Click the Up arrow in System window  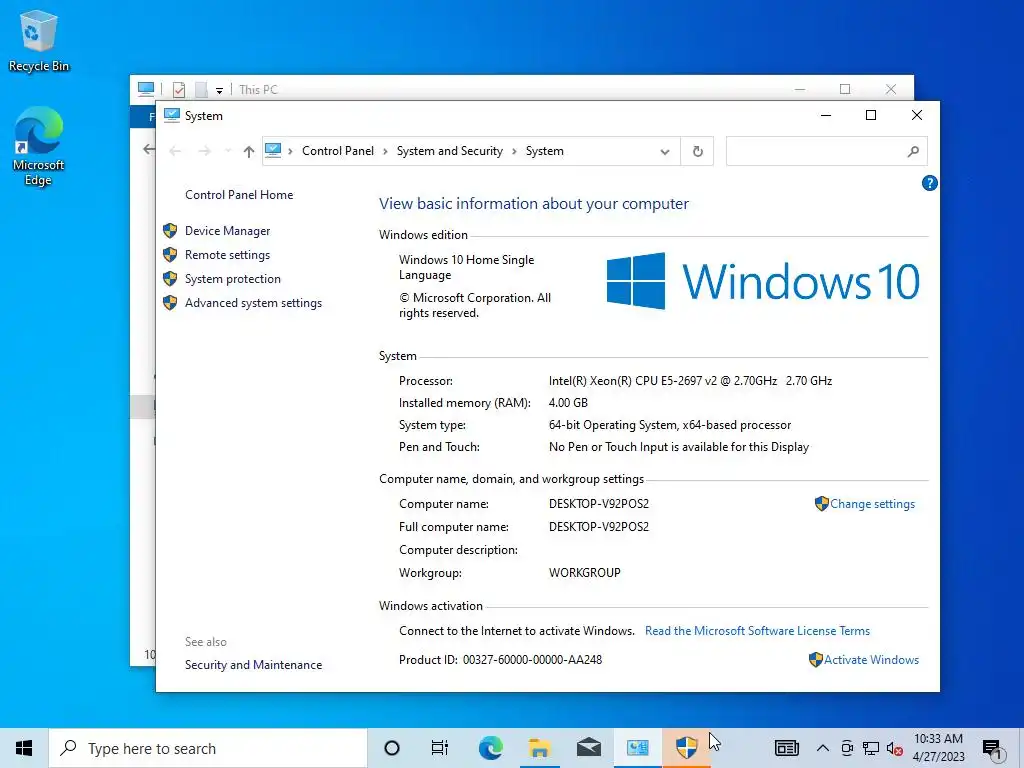tap(249, 152)
